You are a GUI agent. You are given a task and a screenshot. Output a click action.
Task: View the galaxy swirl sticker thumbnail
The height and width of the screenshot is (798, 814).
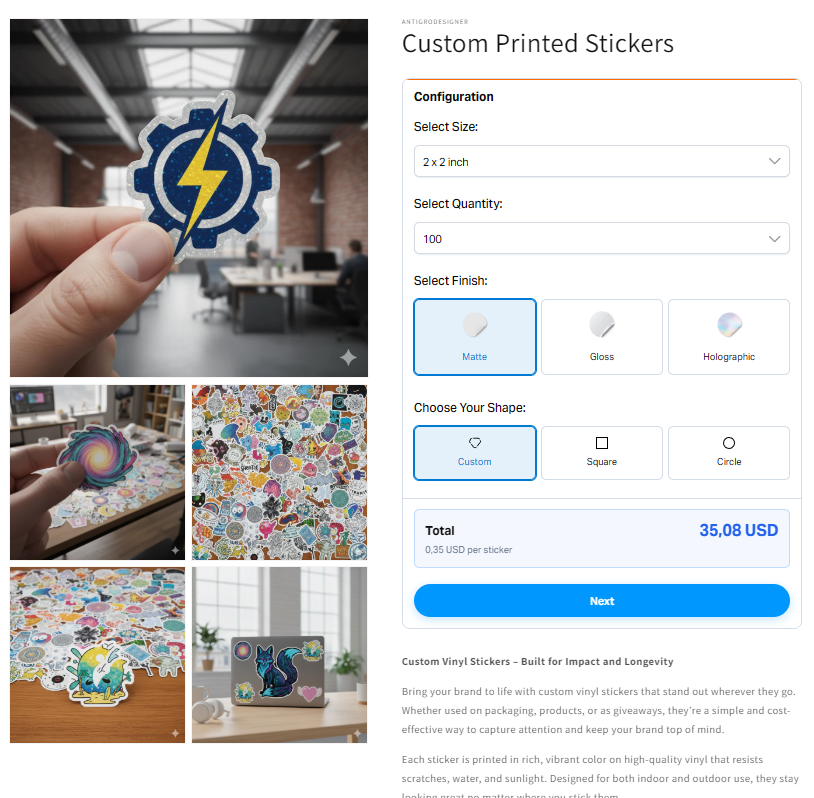[98, 472]
